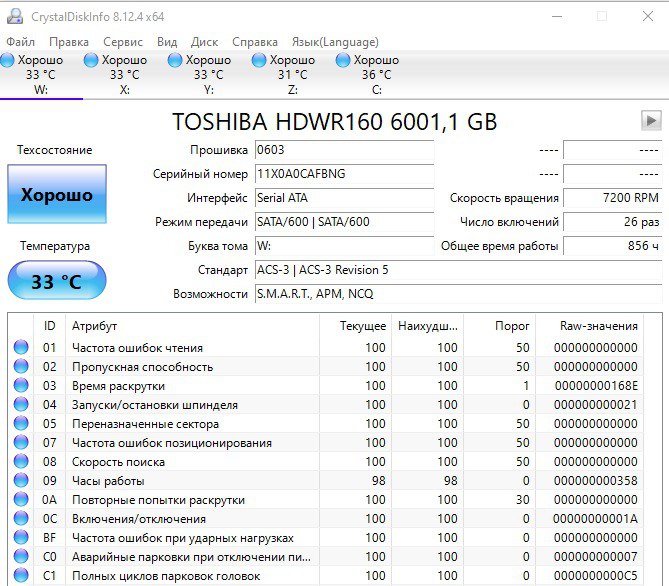The width and height of the screenshot is (669, 586).
Task: Click the firmware field 0603
Action: coord(344,150)
